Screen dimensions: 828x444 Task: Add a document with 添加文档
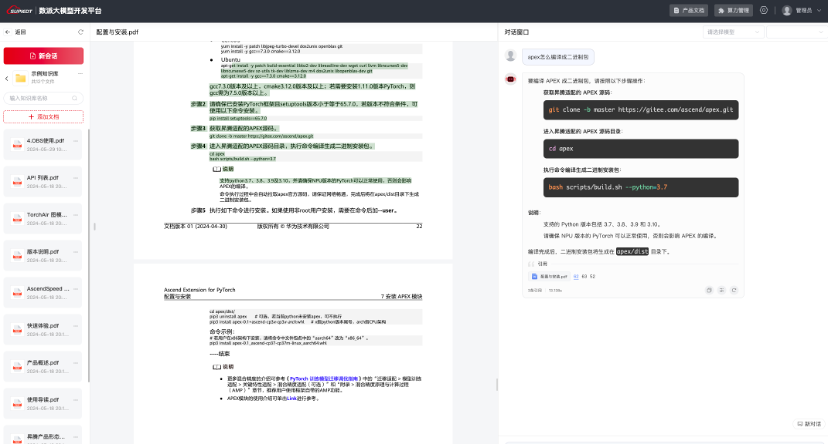[x=43, y=117]
